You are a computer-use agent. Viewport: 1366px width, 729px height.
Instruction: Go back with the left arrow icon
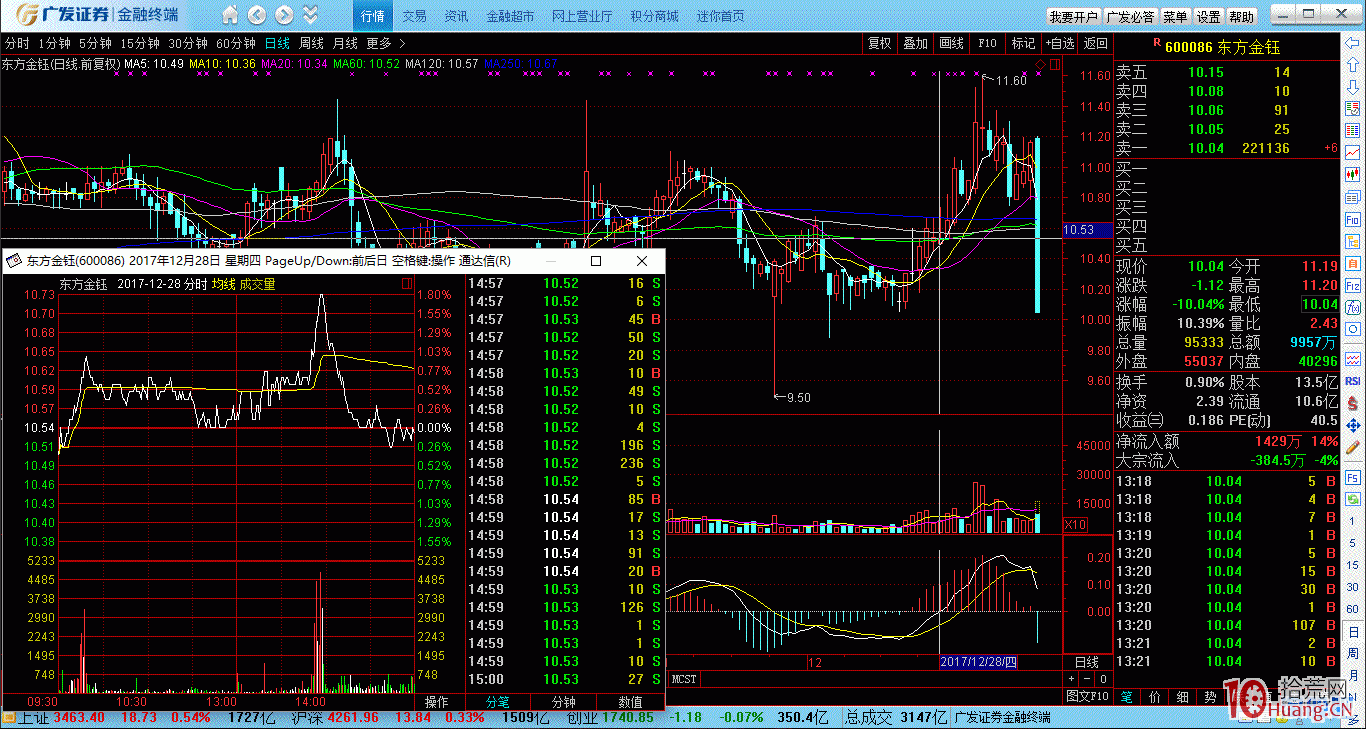pos(257,16)
